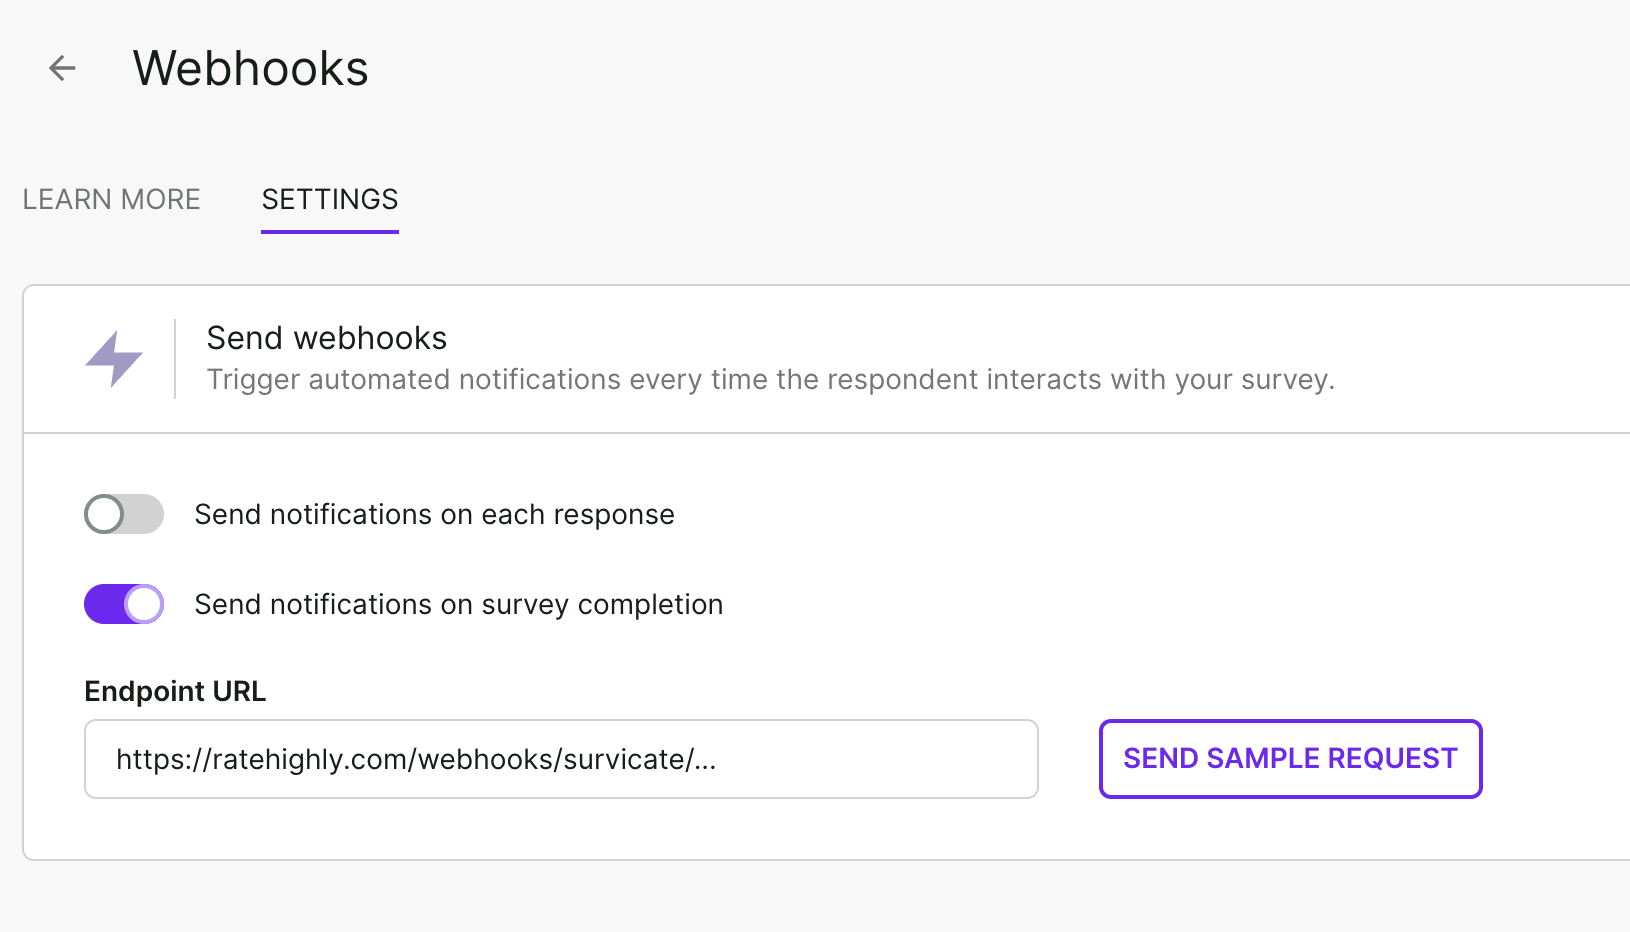This screenshot has height=932, width=1630.
Task: Click the back arrow icon
Action: [x=62, y=68]
